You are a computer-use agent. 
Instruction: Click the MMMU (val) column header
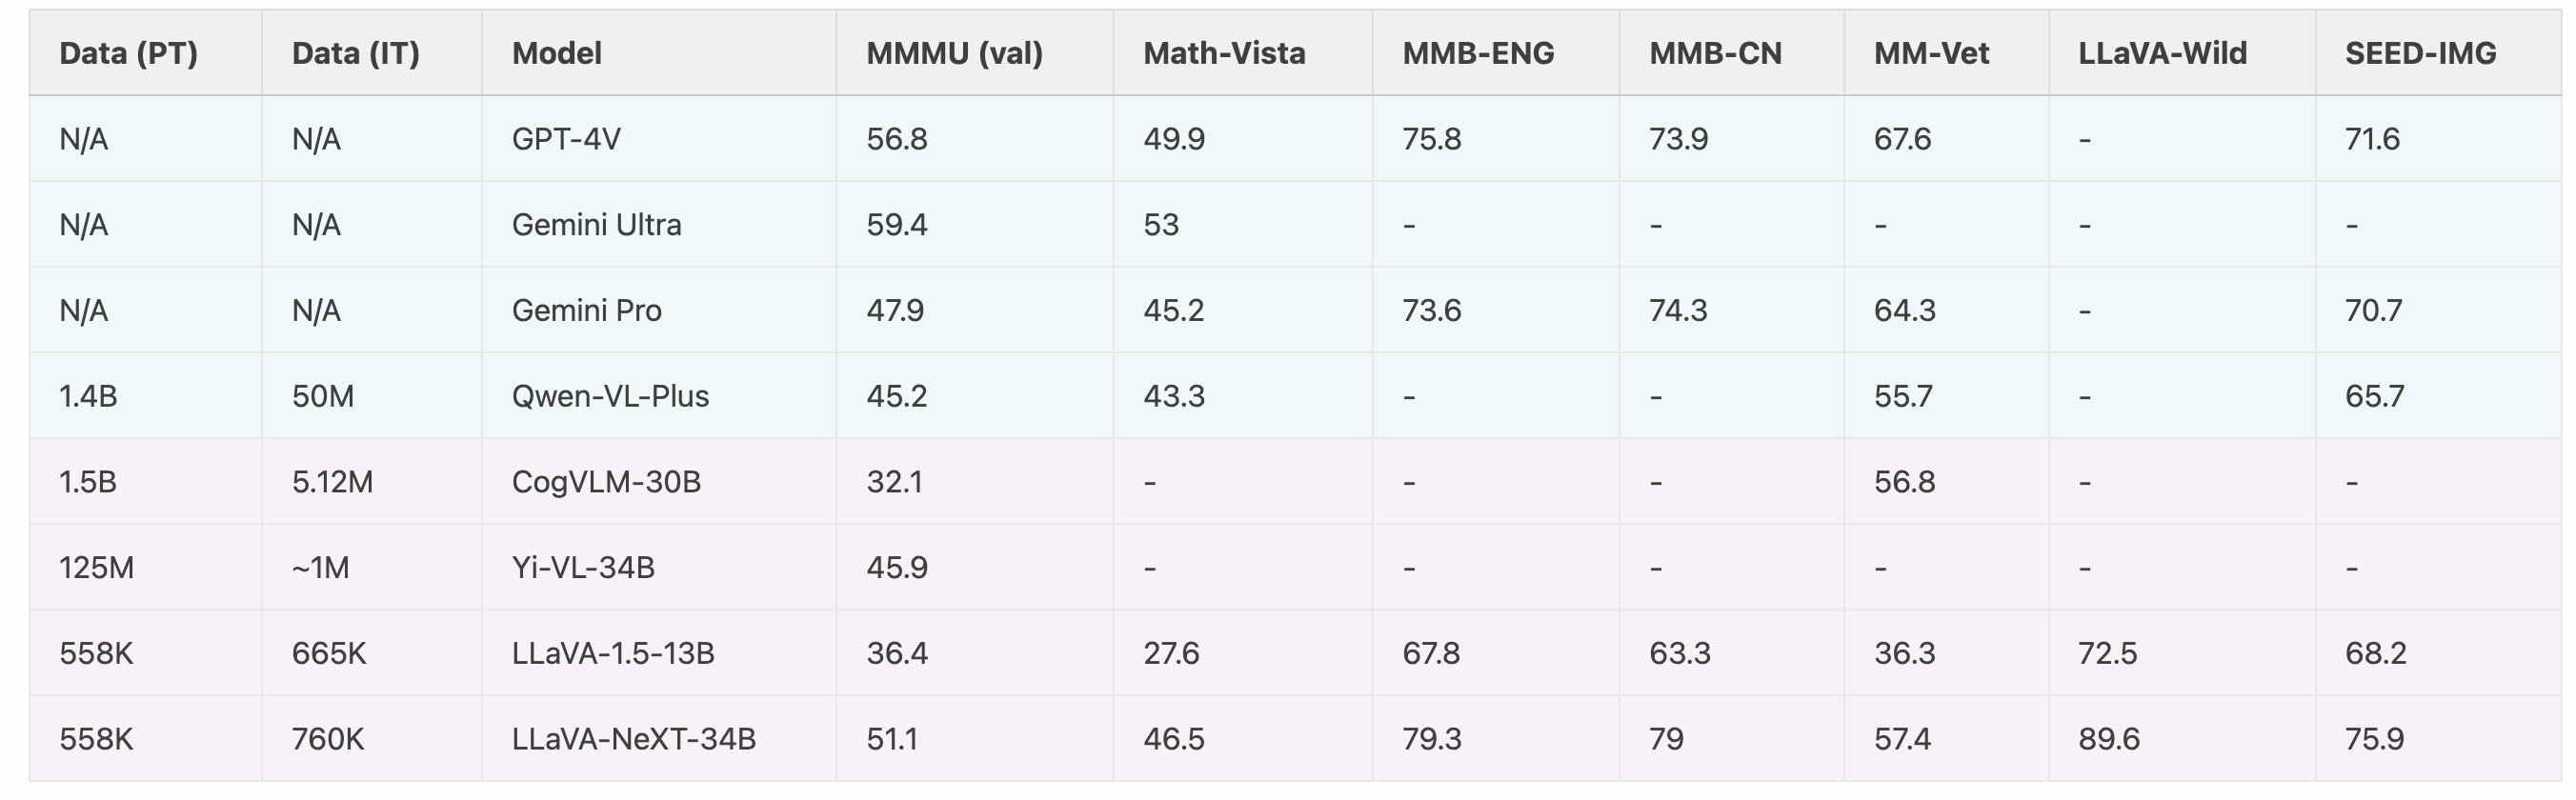[x=954, y=53]
